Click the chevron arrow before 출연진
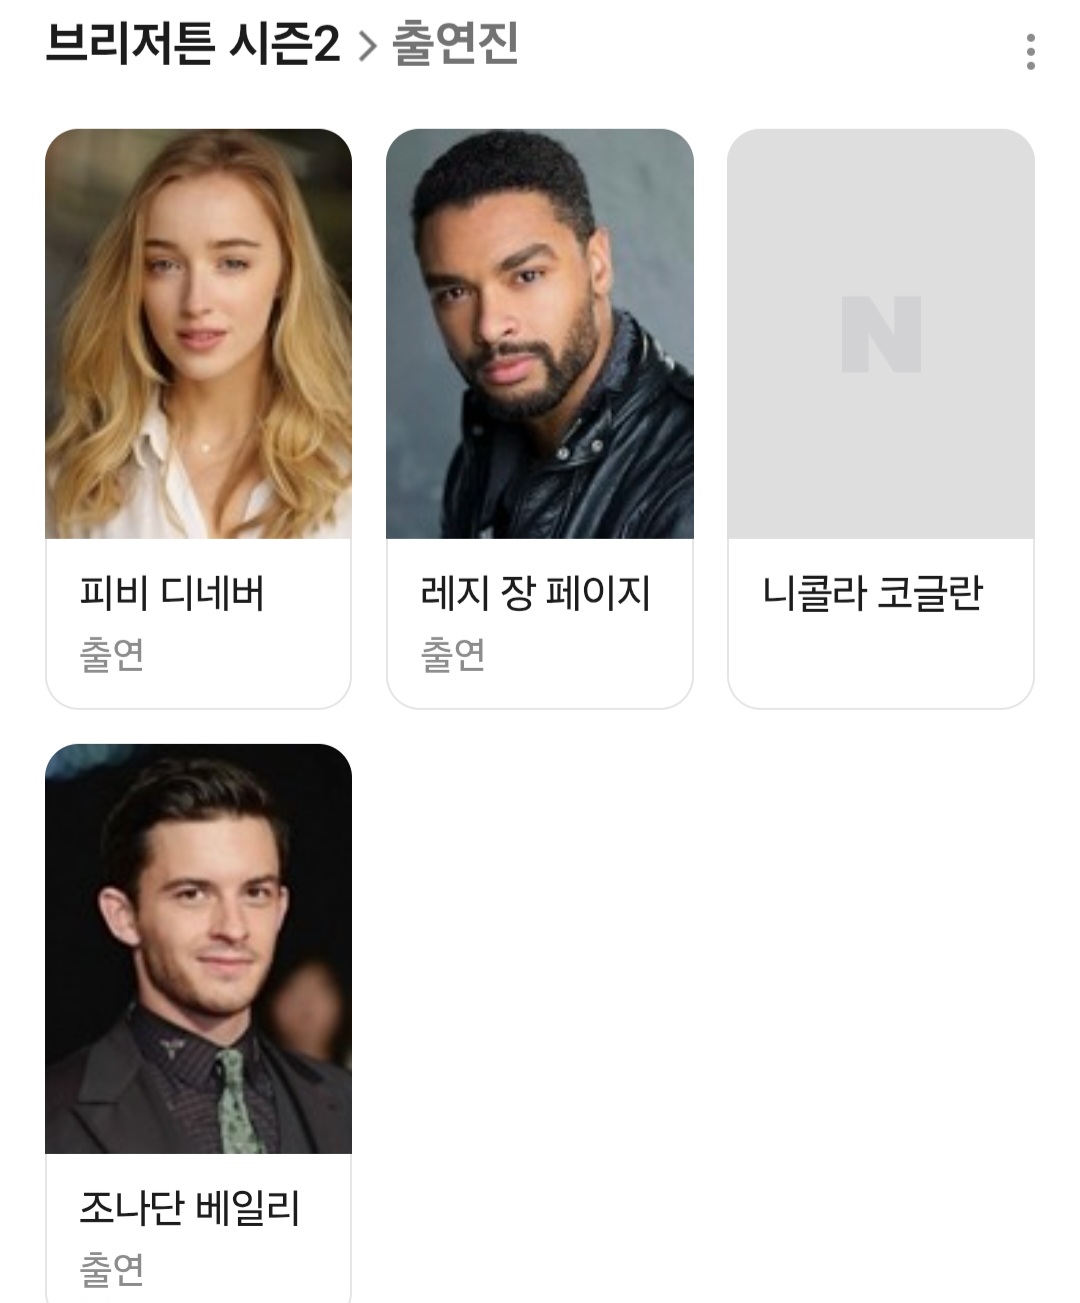The image size is (1080, 1303). click(367, 47)
